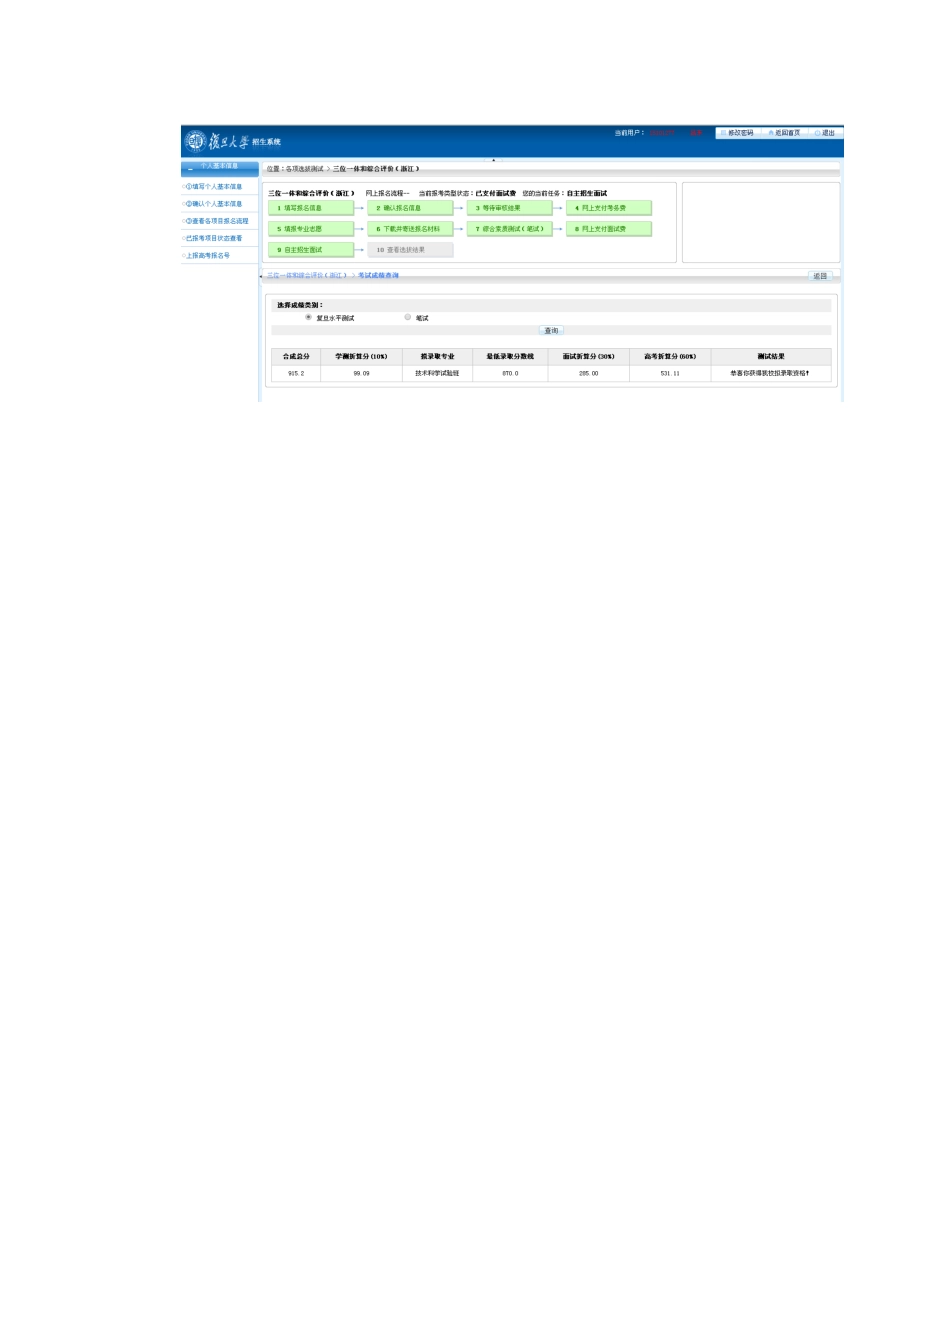Click 返回首页 in the top bar

click(x=785, y=133)
